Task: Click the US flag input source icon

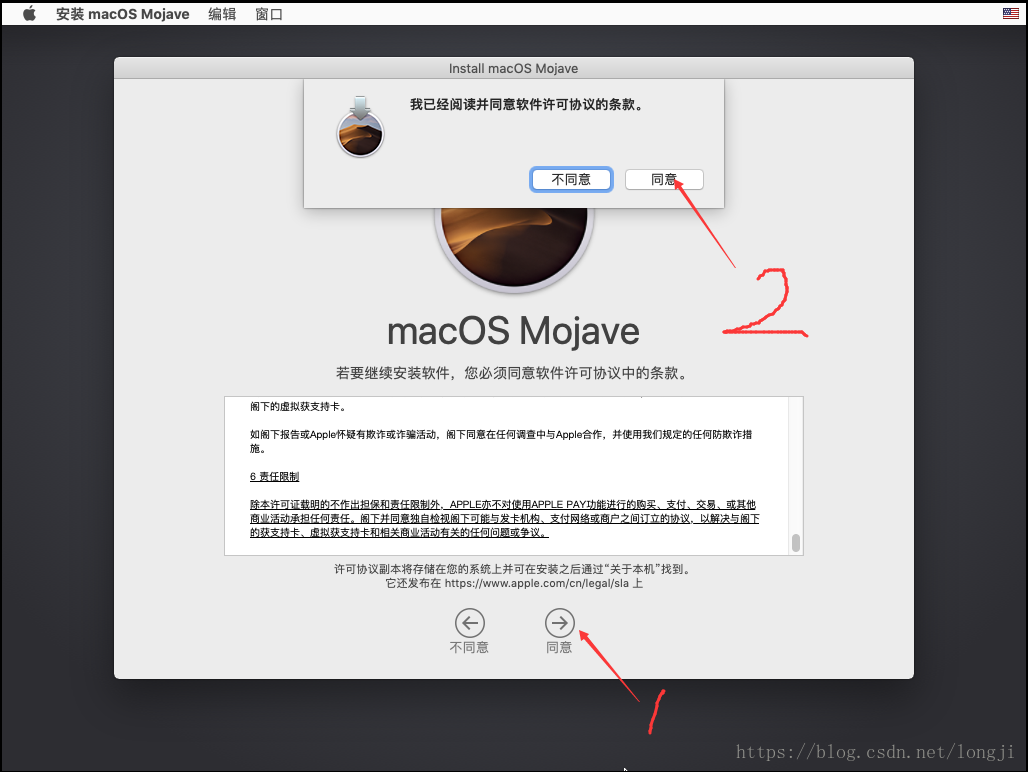Action: click(x=1010, y=13)
